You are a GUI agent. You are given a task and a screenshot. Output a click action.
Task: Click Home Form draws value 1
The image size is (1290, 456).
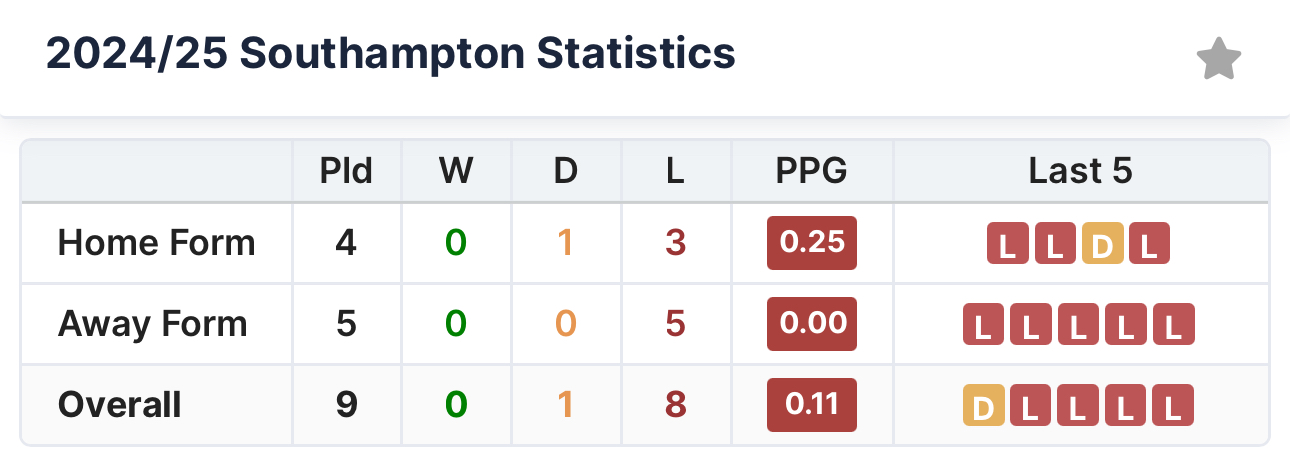[565, 243]
